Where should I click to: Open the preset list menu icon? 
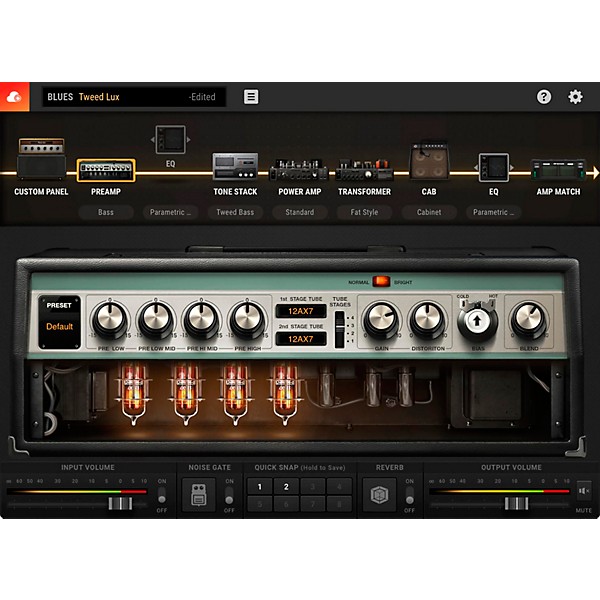[251, 97]
